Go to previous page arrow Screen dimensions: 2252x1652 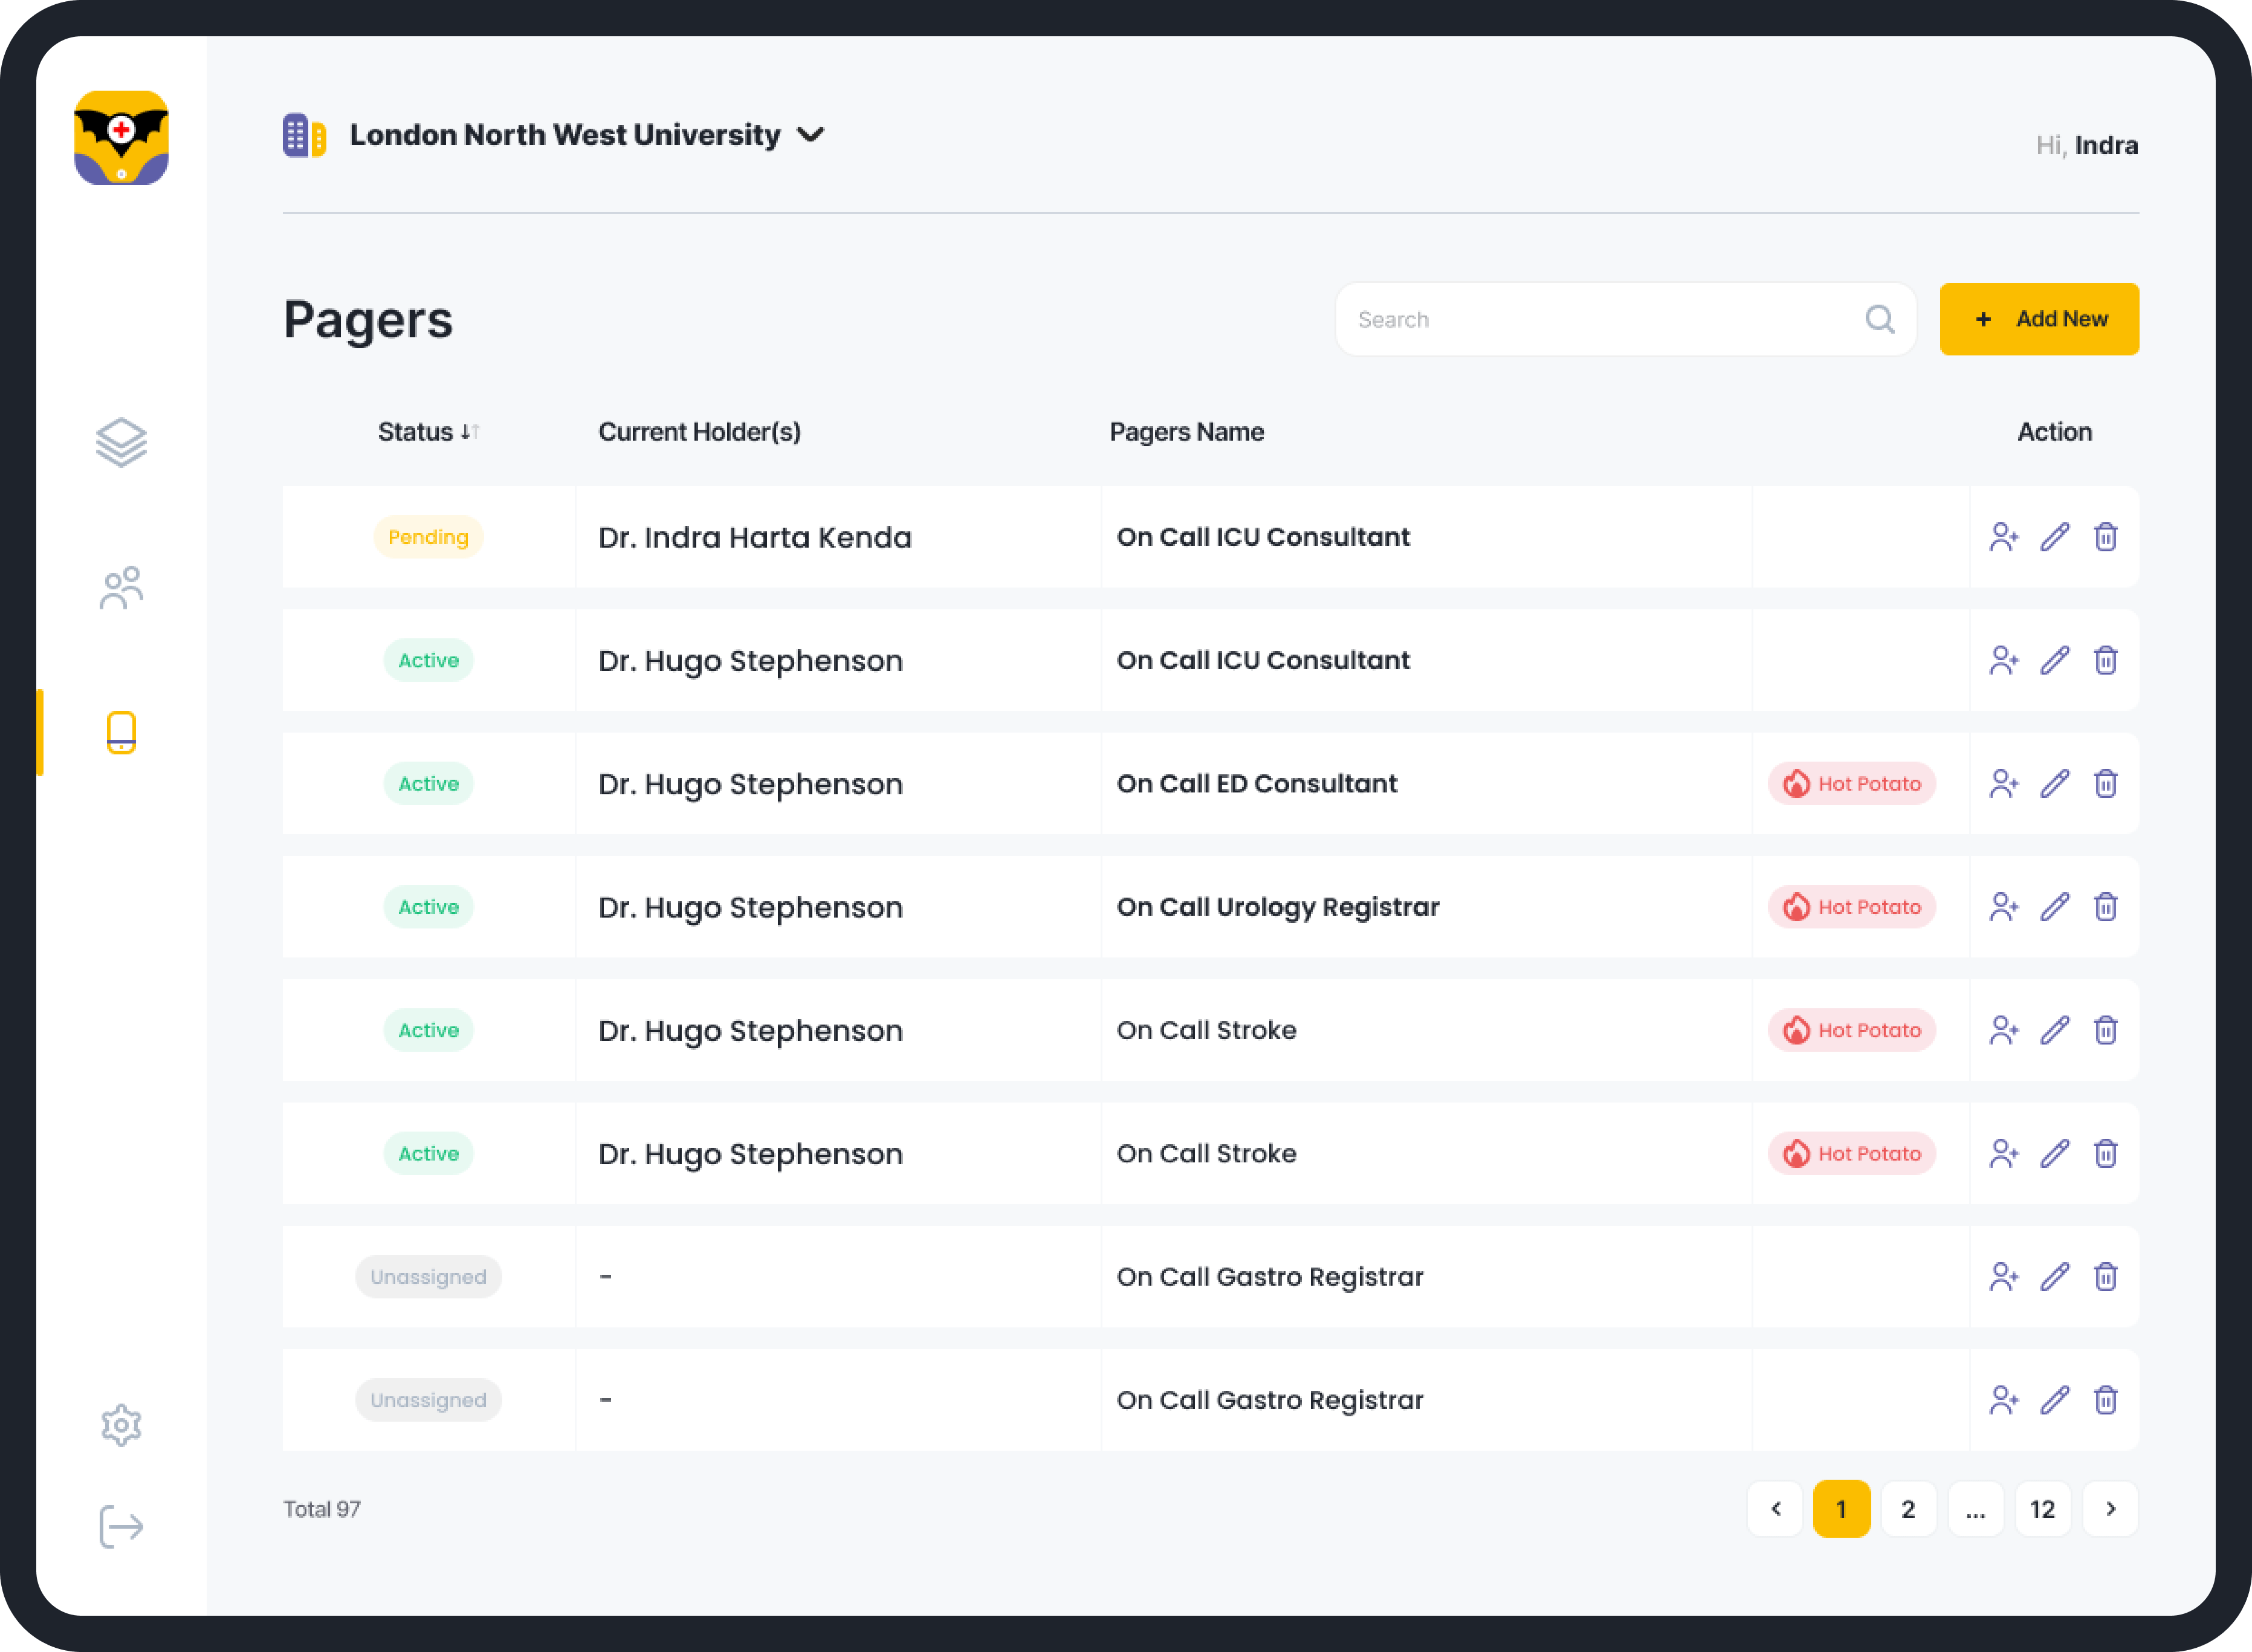coord(1775,1509)
